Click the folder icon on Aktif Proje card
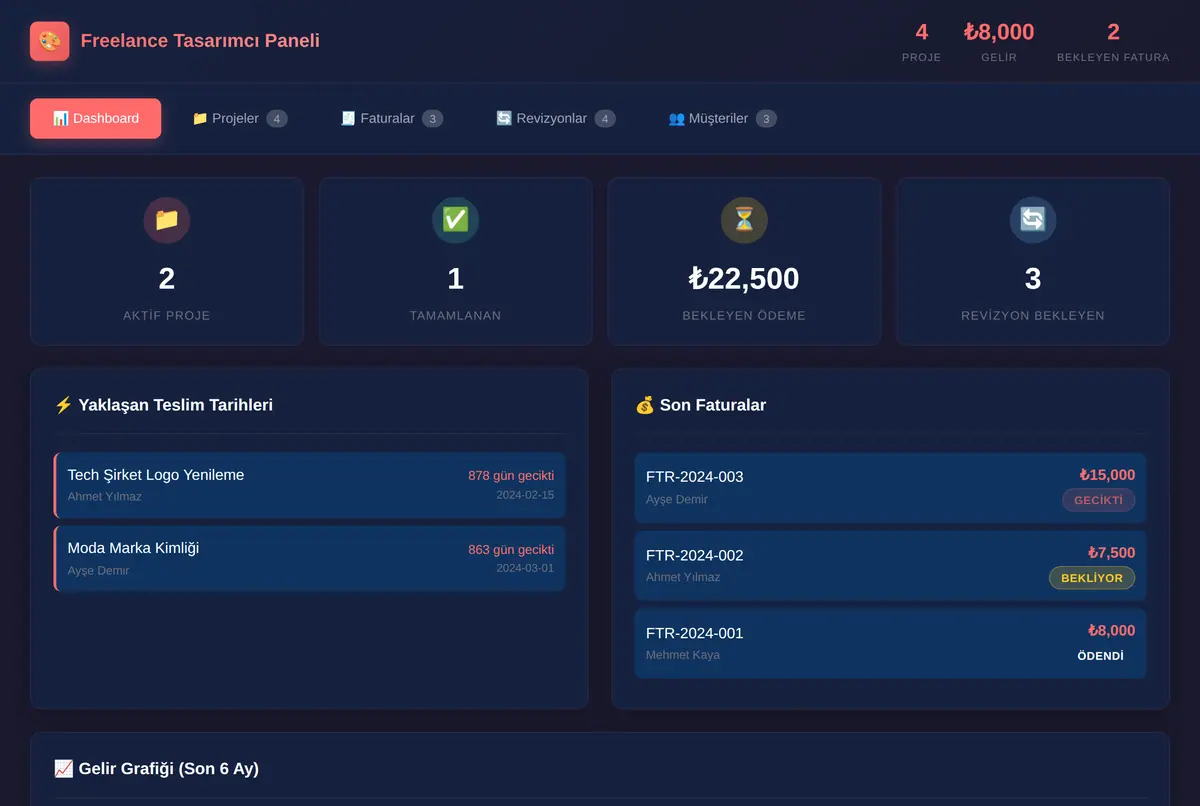The image size is (1200, 806). pyautogui.click(x=167, y=220)
